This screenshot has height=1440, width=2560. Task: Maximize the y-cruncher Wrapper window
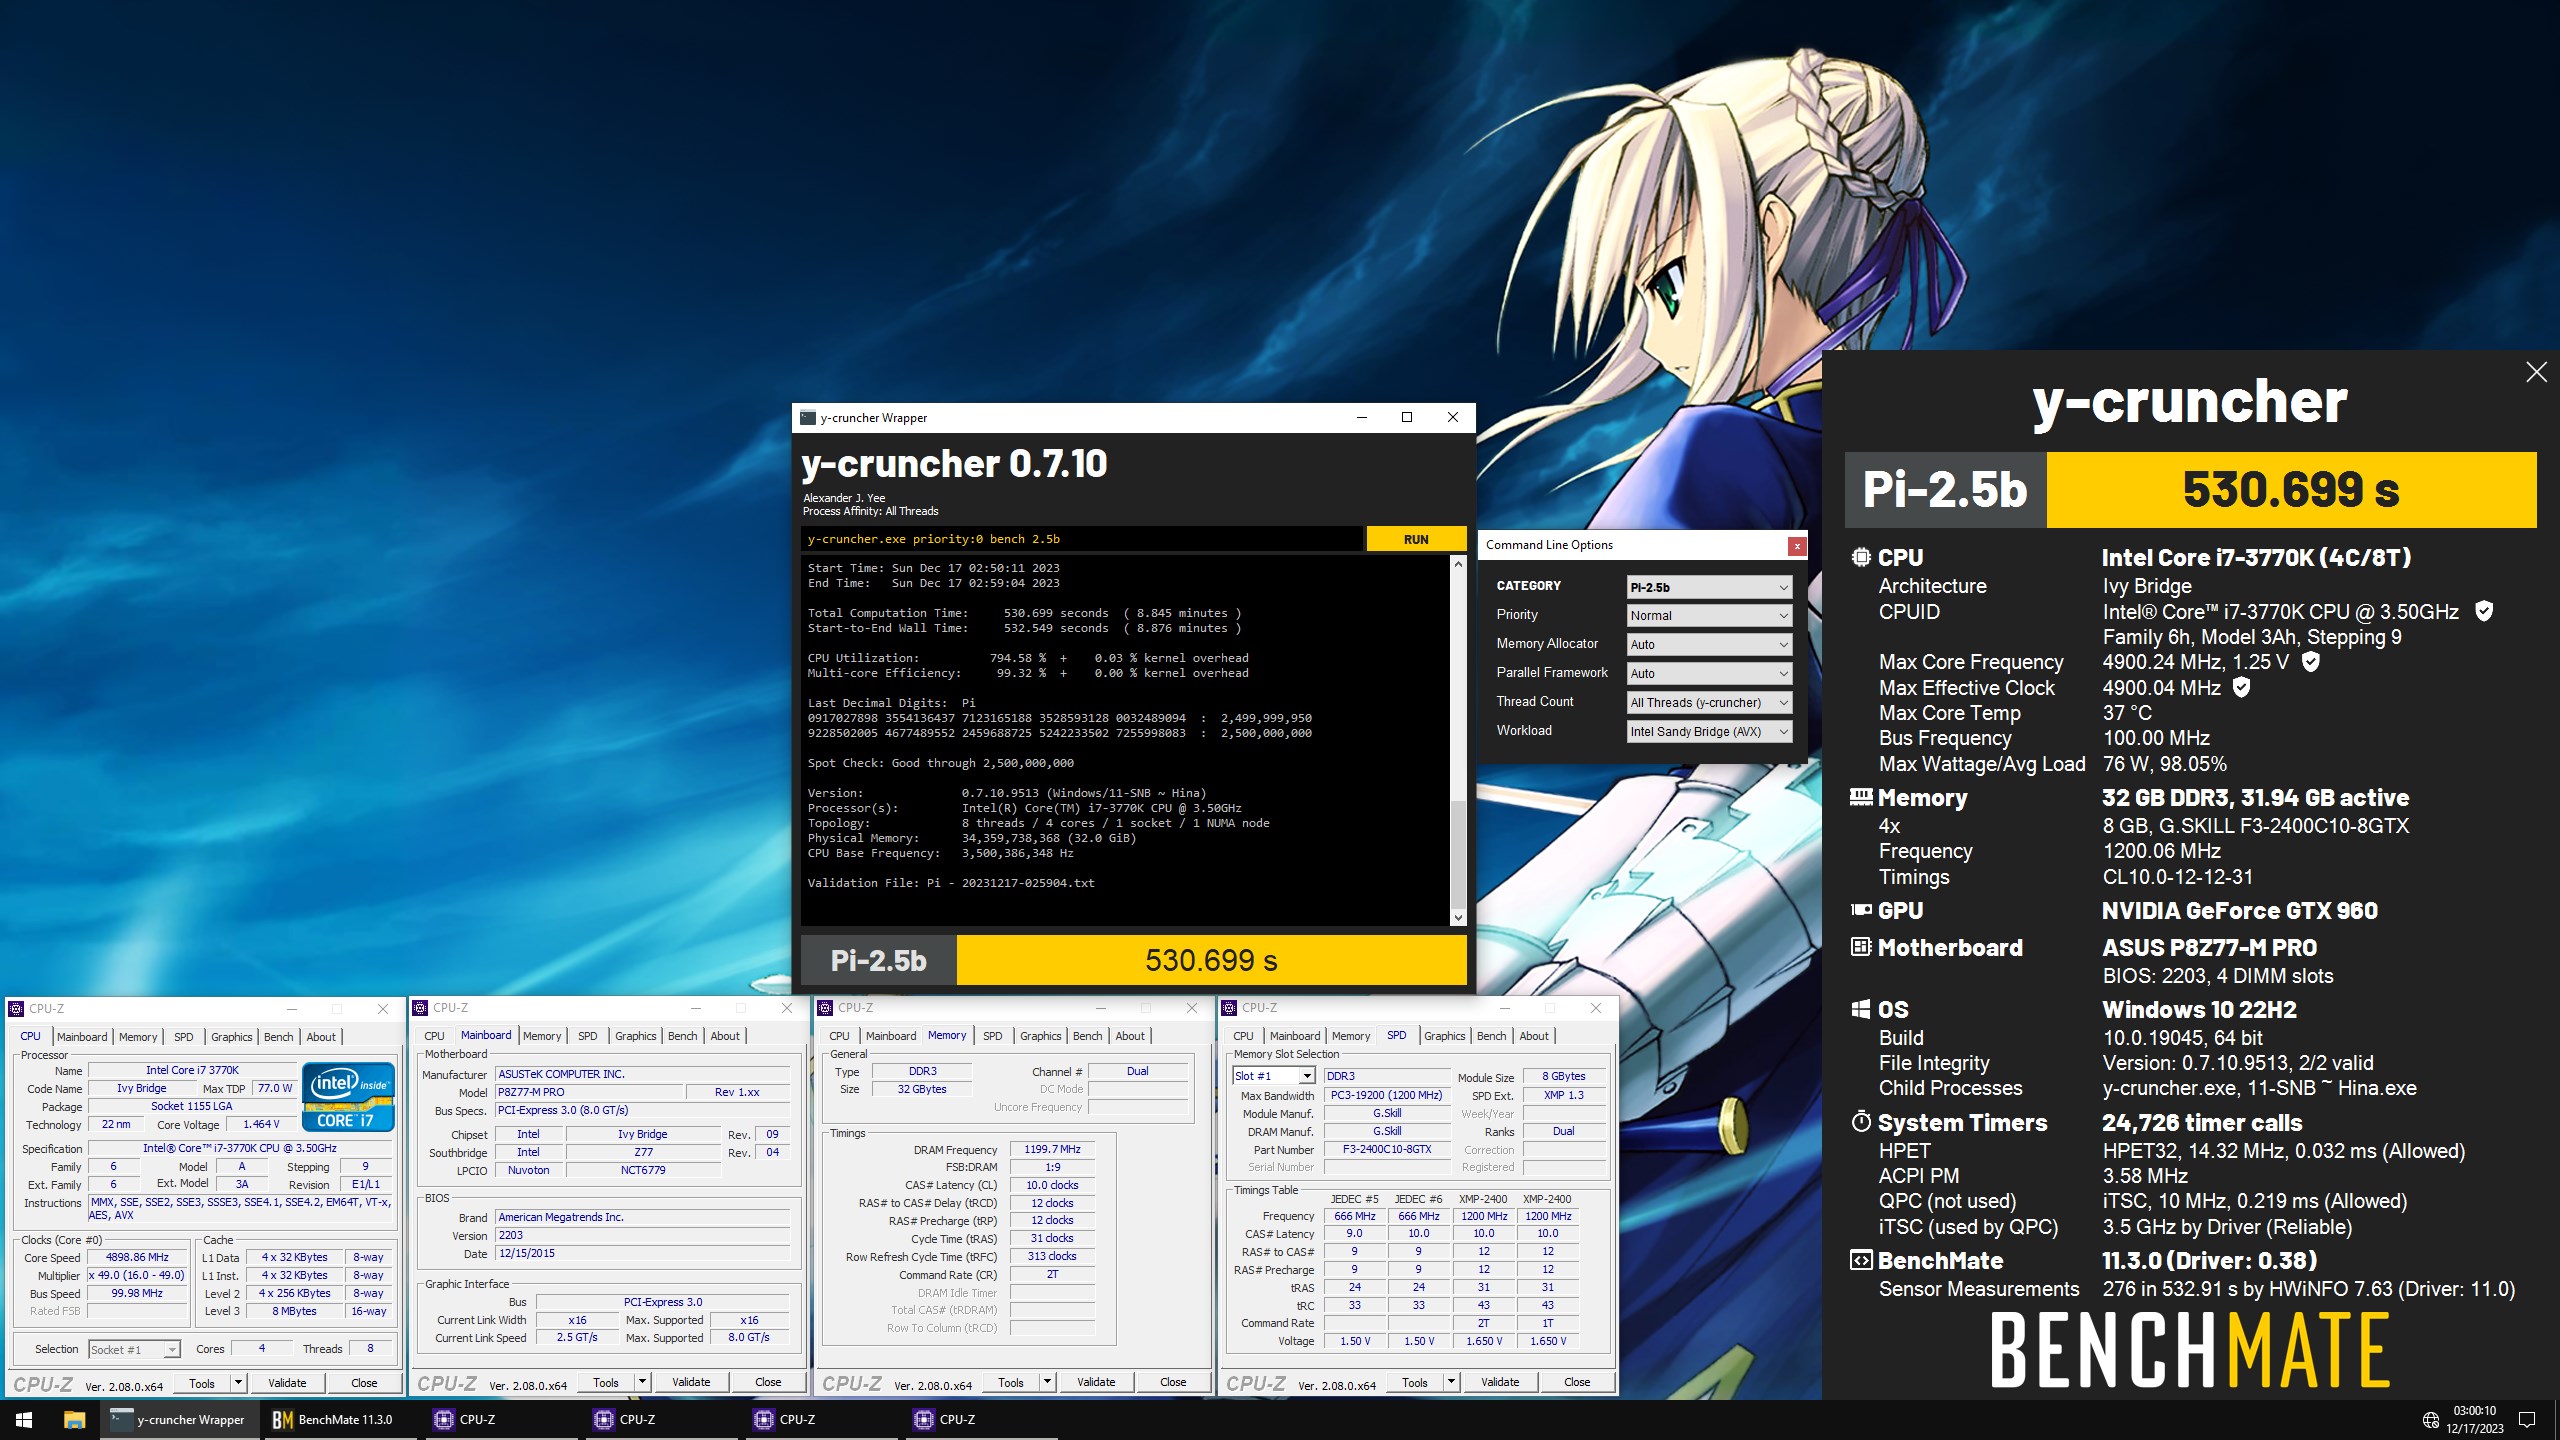pyautogui.click(x=1407, y=417)
